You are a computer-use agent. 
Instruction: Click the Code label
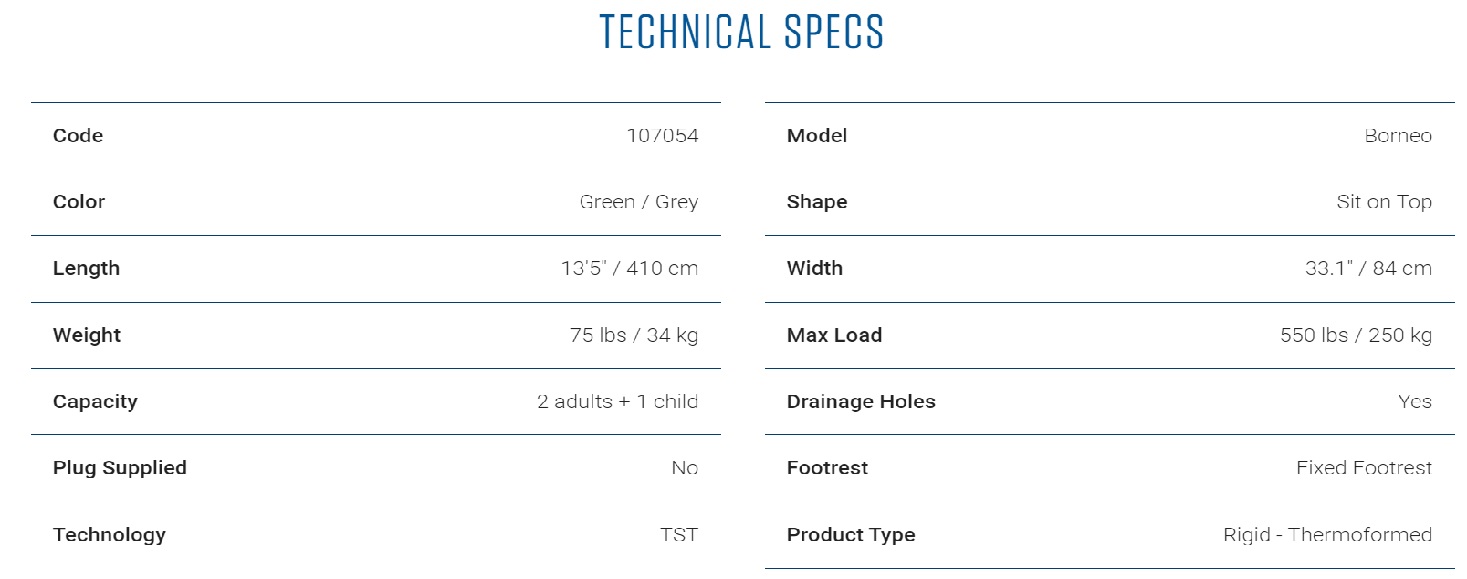(x=78, y=136)
